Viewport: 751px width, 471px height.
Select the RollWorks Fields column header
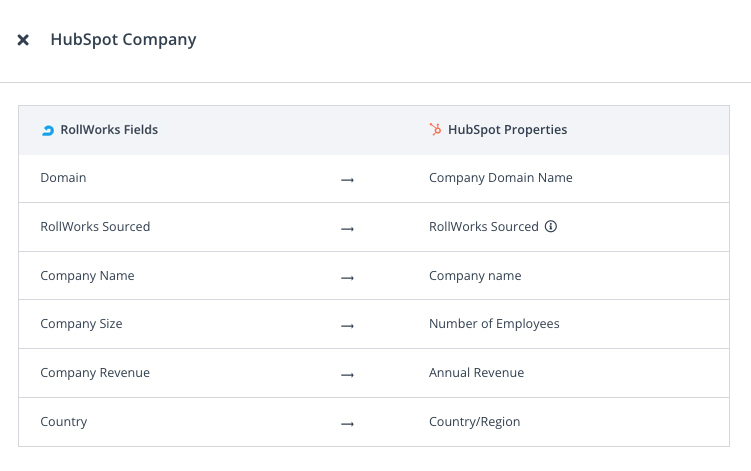pyautogui.click(x=109, y=130)
